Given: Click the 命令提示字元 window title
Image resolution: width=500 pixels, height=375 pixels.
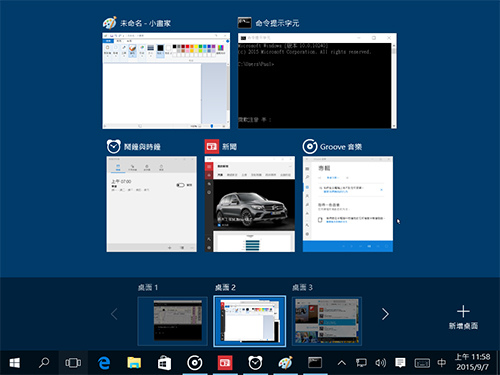Looking at the screenshot, I should point(277,23).
